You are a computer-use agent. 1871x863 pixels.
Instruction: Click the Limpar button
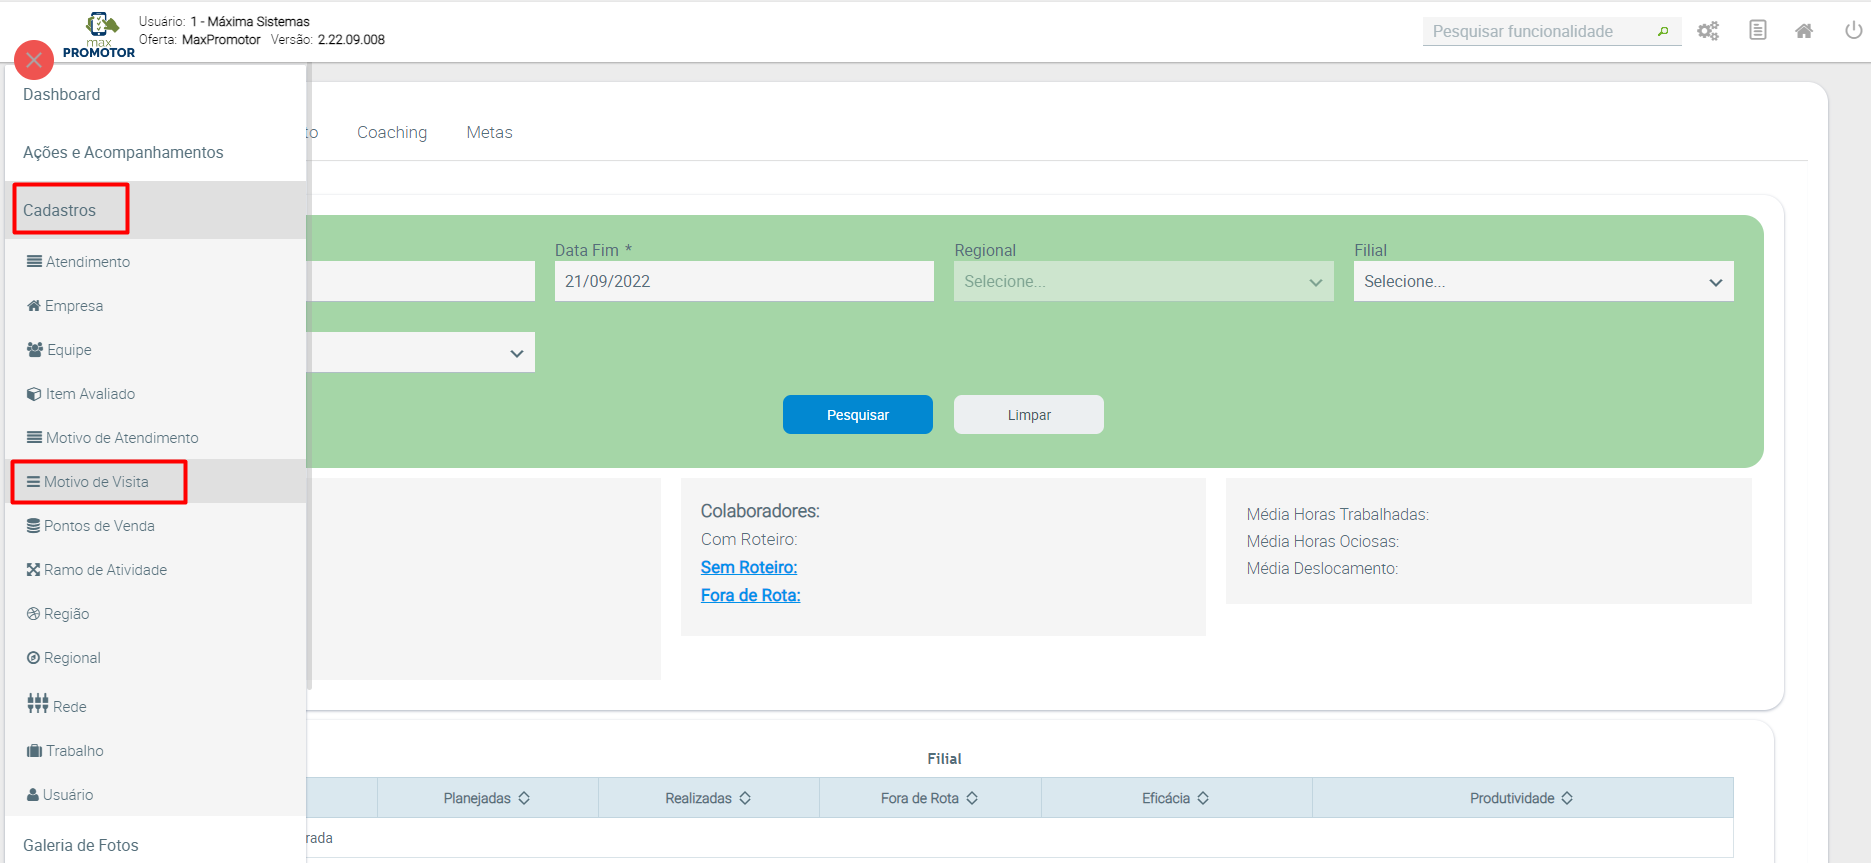tap(1028, 415)
